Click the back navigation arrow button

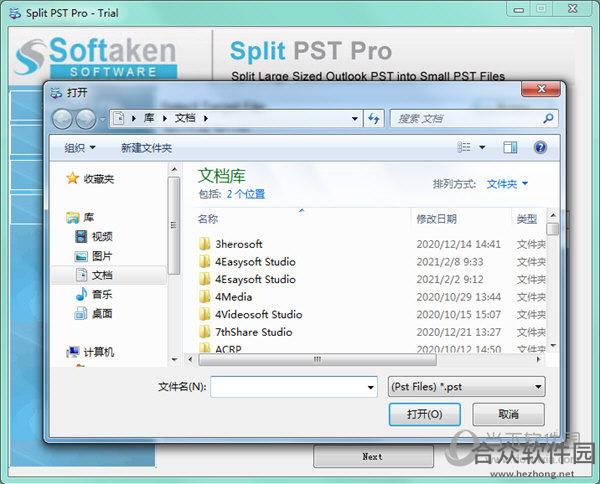click(x=62, y=119)
